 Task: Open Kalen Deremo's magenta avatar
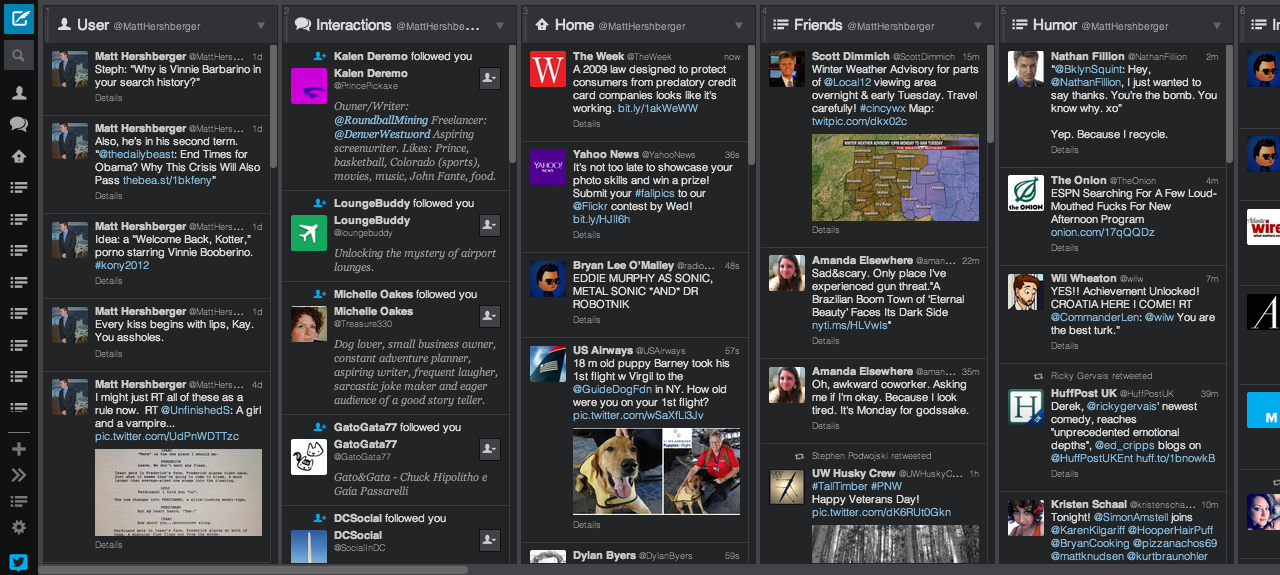[309, 86]
